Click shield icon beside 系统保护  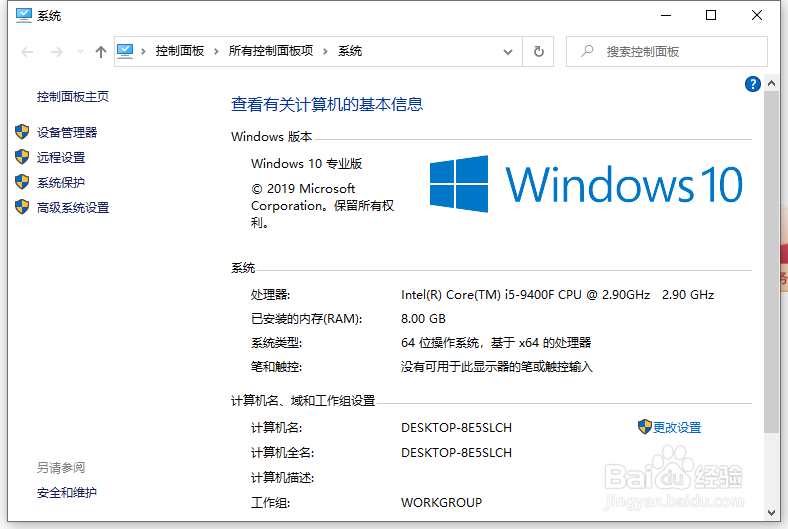pyautogui.click(x=22, y=182)
